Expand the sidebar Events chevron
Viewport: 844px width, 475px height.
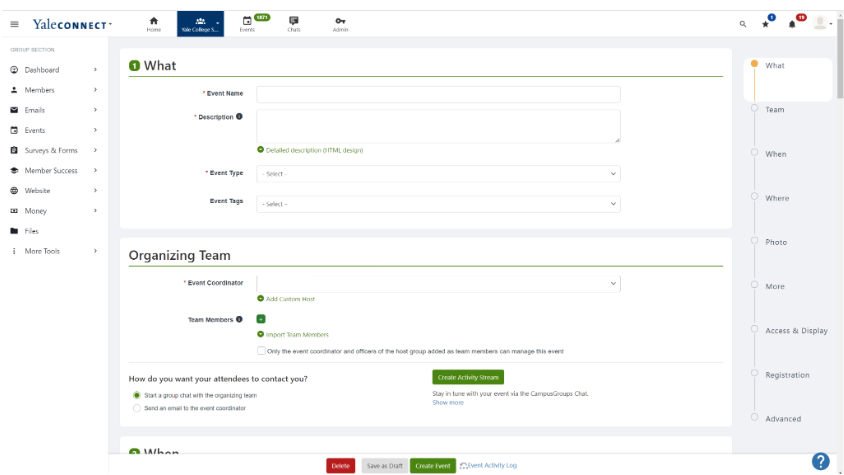pyautogui.click(x=95, y=130)
